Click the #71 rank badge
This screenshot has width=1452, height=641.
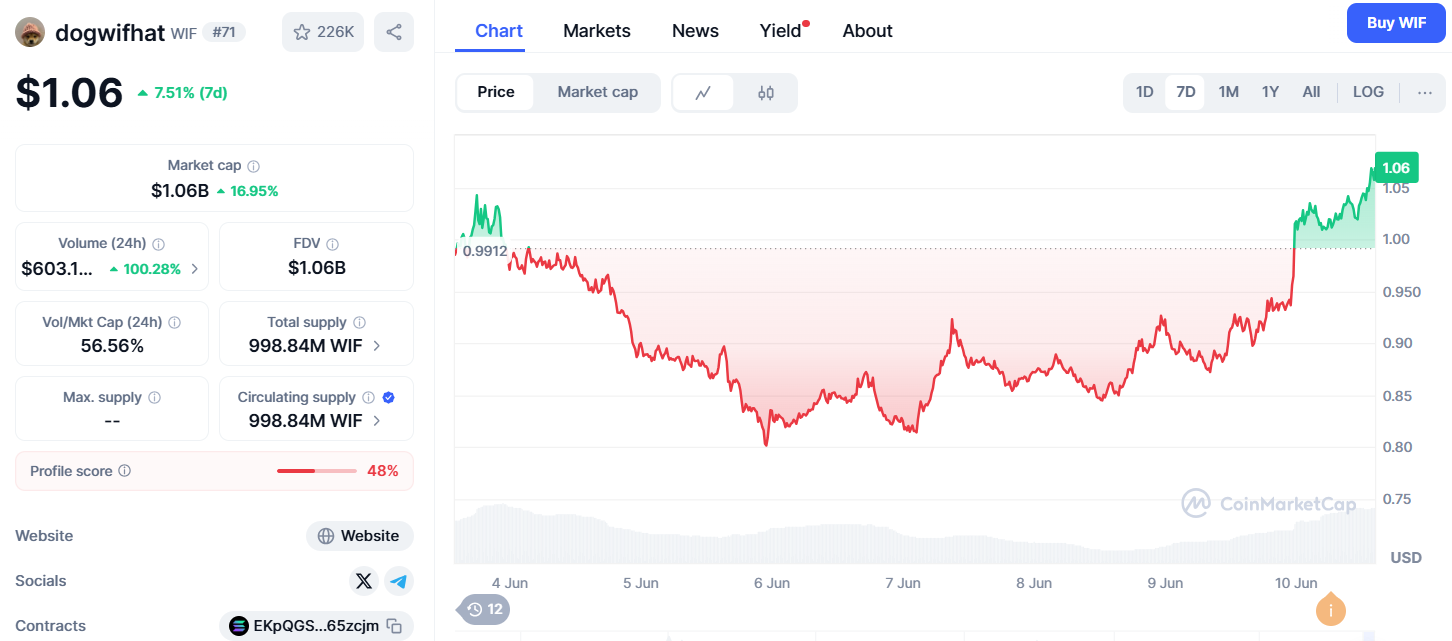(x=224, y=32)
